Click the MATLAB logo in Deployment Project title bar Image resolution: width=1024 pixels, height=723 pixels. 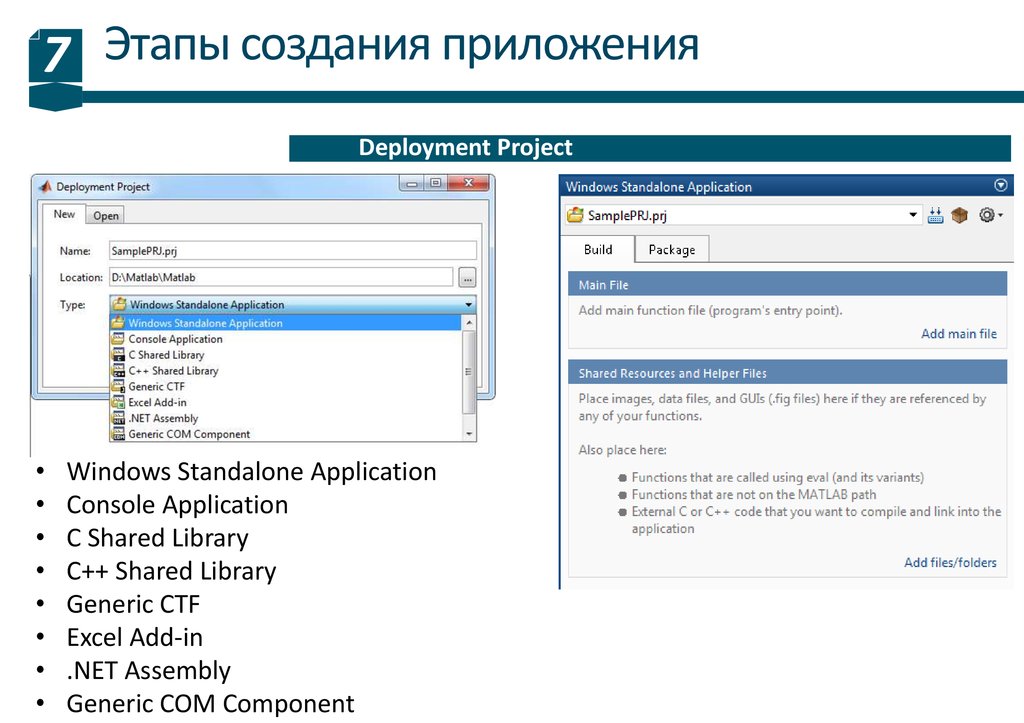click(44, 187)
